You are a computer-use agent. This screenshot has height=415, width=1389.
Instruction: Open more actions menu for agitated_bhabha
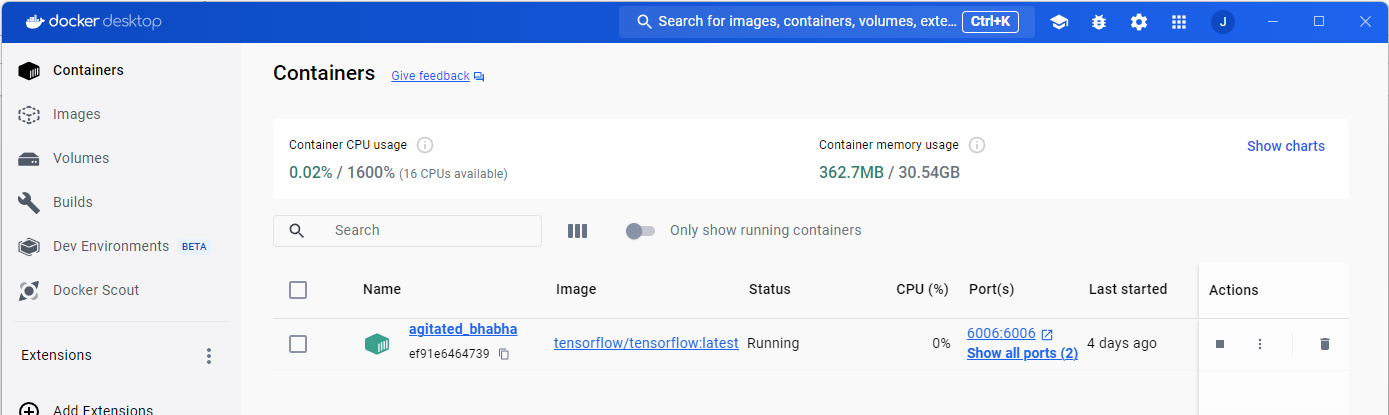coord(1260,344)
